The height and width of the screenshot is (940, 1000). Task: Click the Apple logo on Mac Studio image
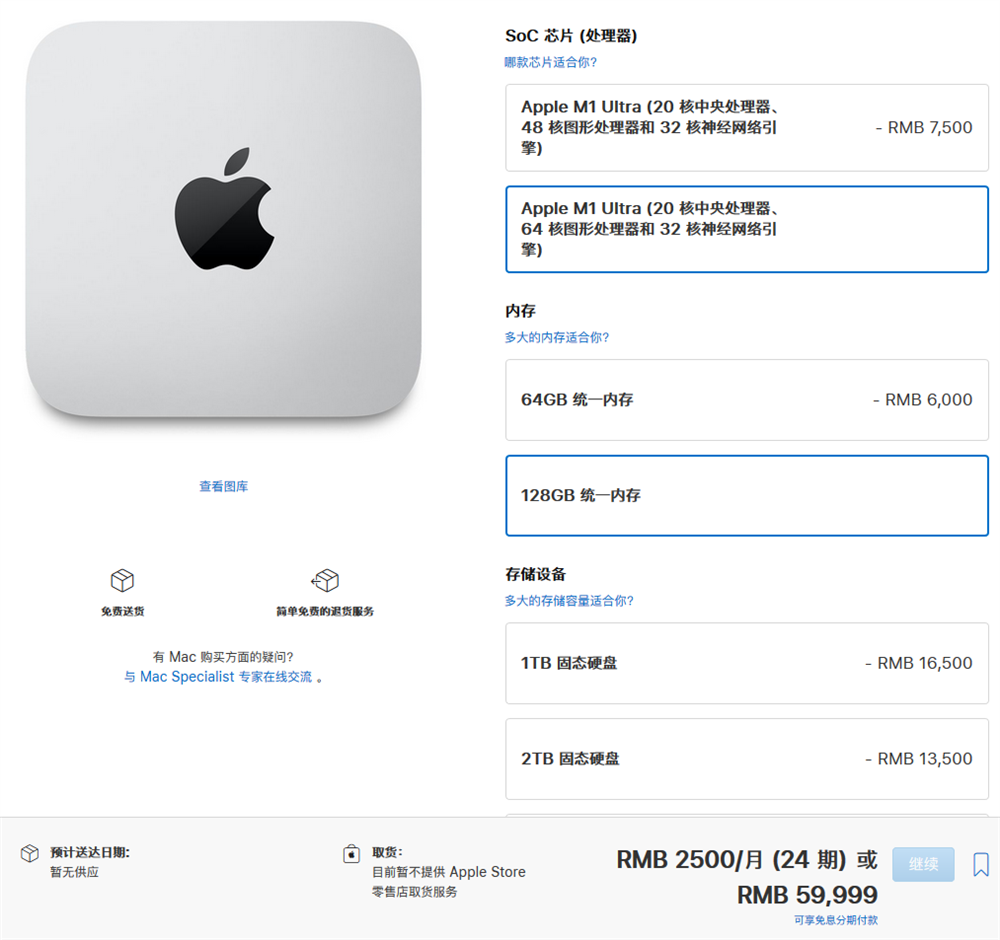(224, 209)
